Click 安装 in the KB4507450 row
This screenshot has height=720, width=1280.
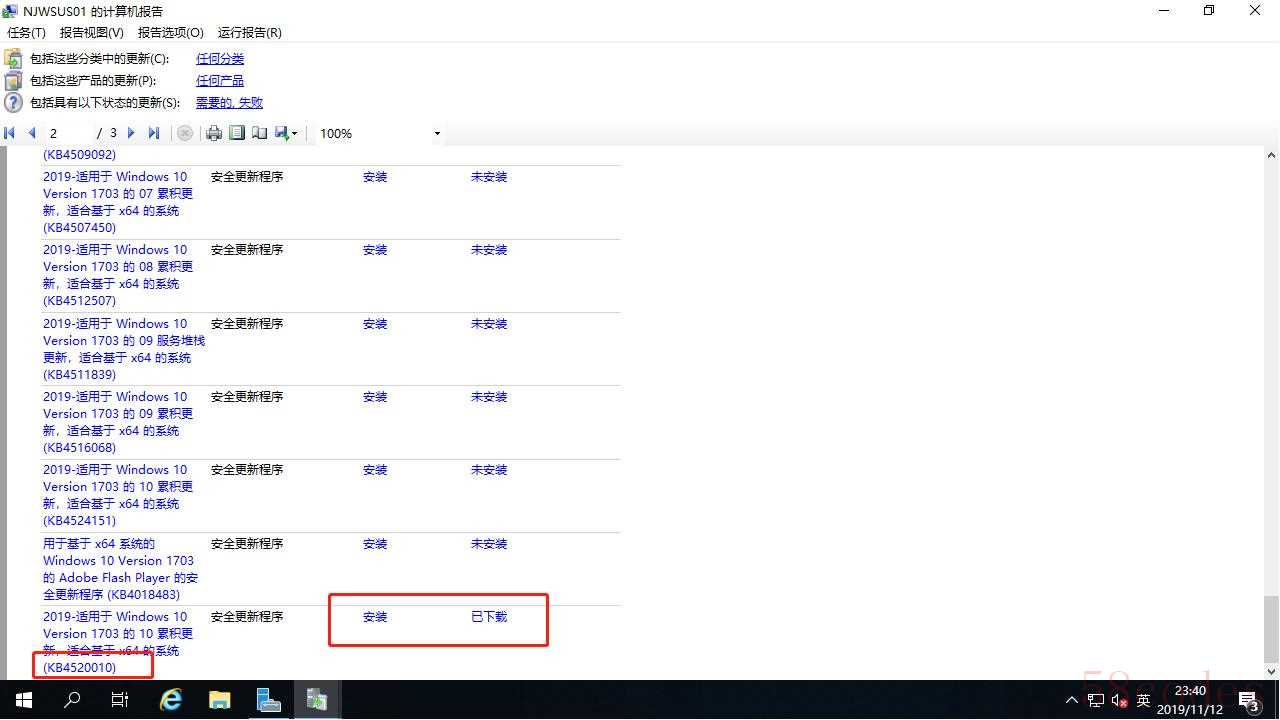(x=375, y=177)
